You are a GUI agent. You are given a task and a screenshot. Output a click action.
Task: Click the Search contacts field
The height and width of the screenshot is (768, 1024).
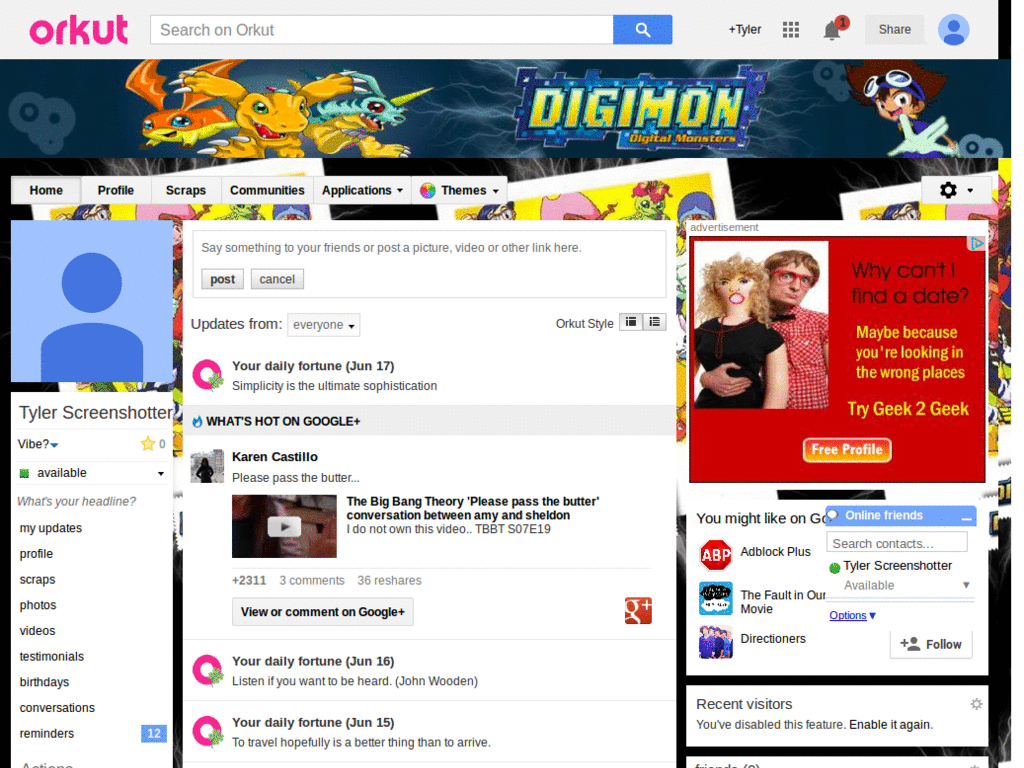pyautogui.click(x=897, y=543)
